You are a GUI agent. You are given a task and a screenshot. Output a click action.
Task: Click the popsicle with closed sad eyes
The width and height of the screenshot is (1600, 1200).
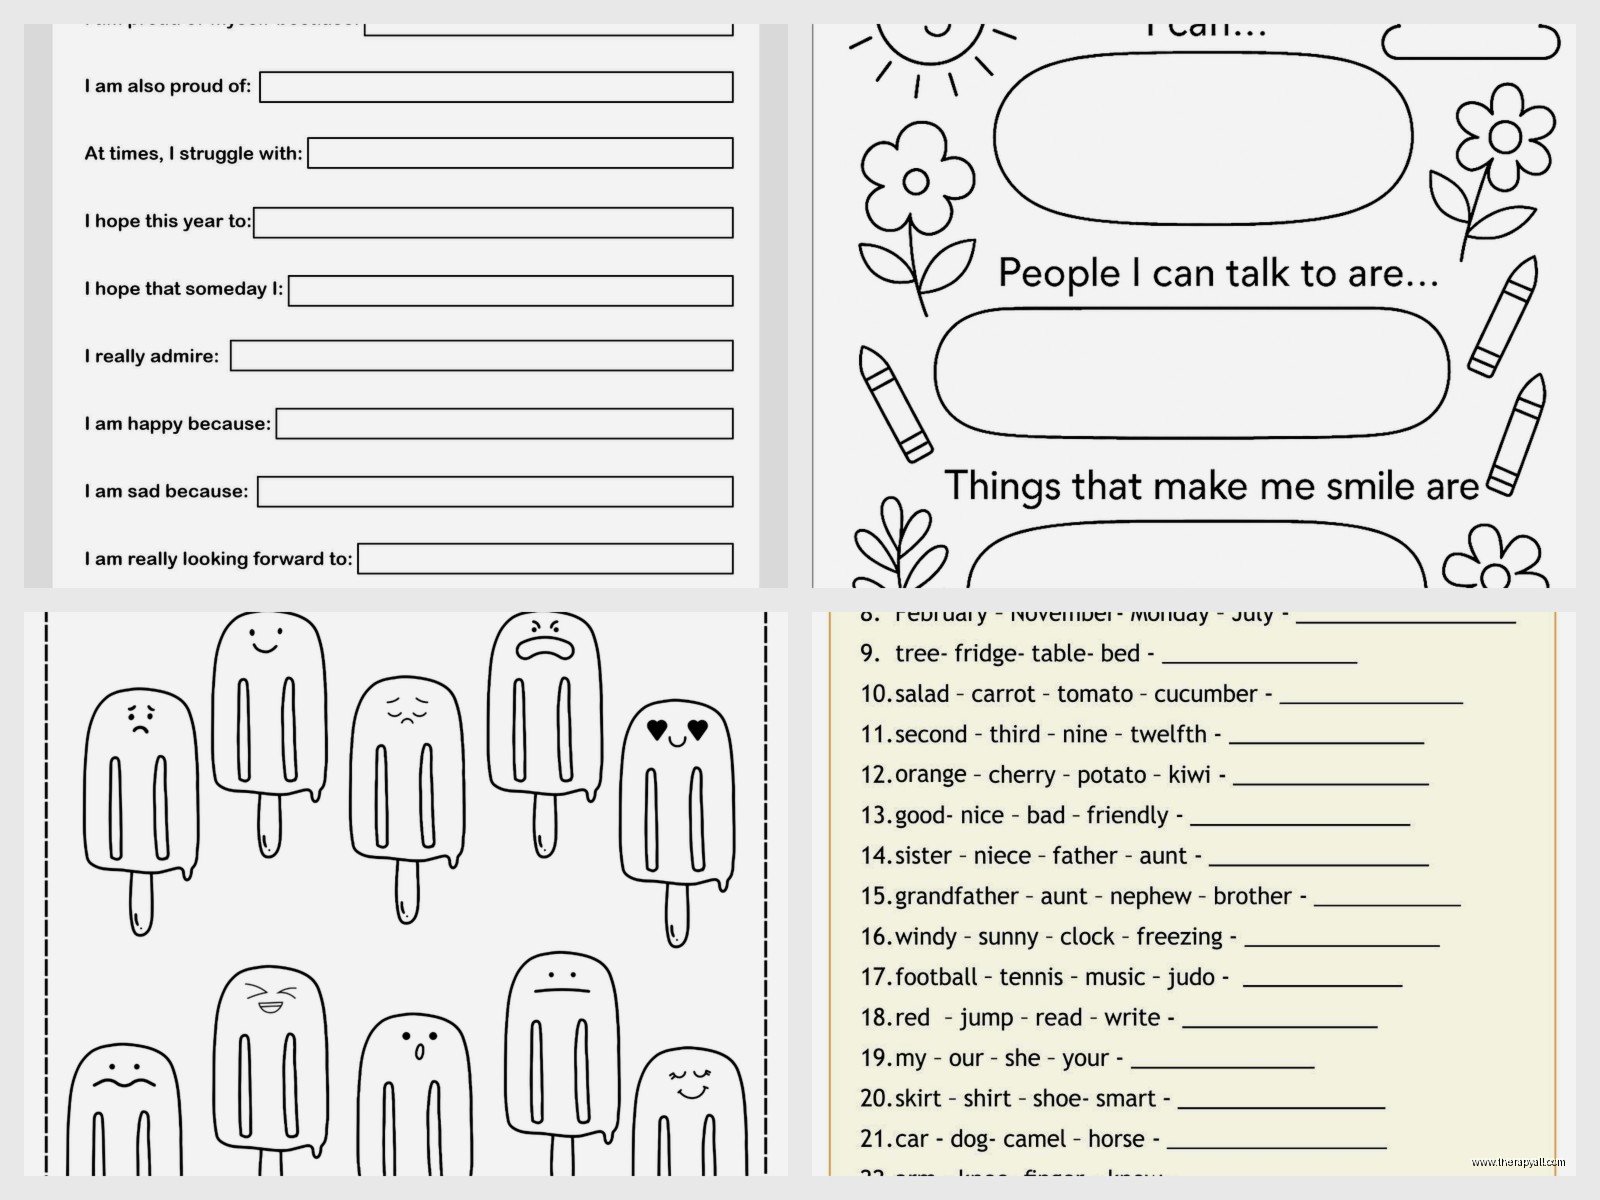(407, 800)
